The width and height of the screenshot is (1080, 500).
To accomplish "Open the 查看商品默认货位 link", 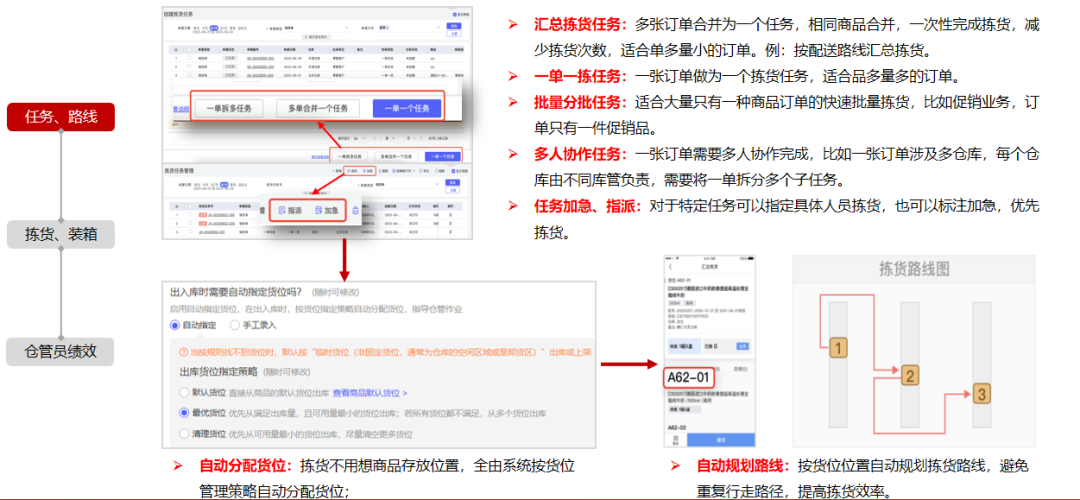I will [370, 393].
